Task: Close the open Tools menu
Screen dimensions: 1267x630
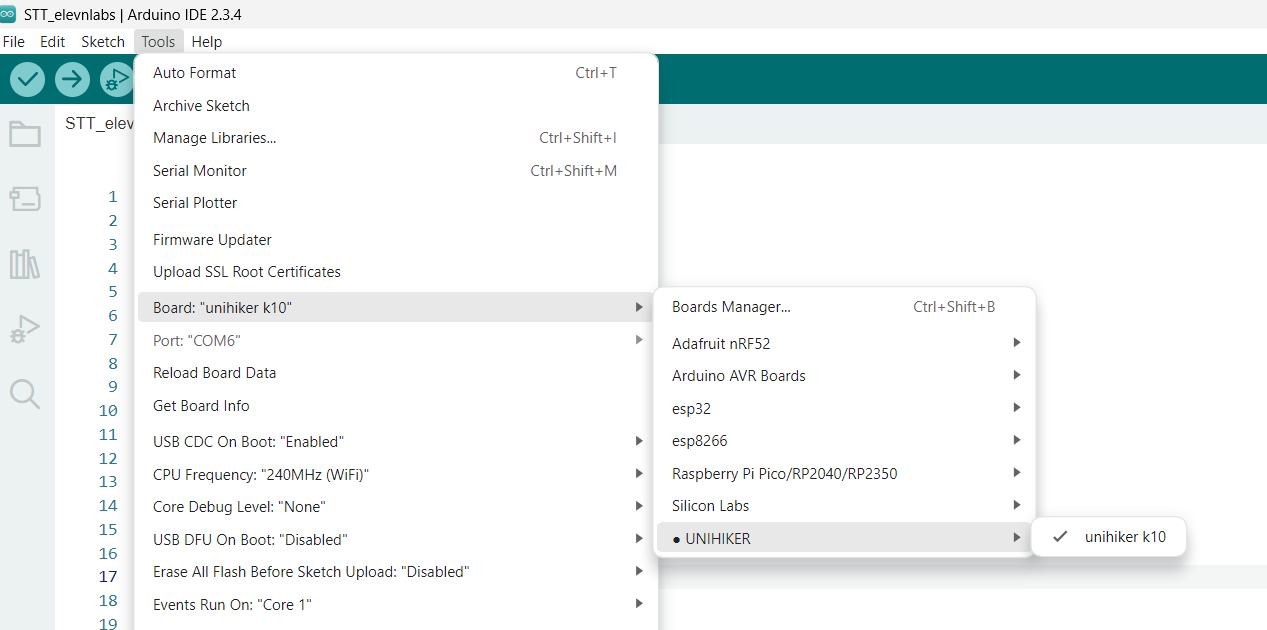Action: point(158,42)
